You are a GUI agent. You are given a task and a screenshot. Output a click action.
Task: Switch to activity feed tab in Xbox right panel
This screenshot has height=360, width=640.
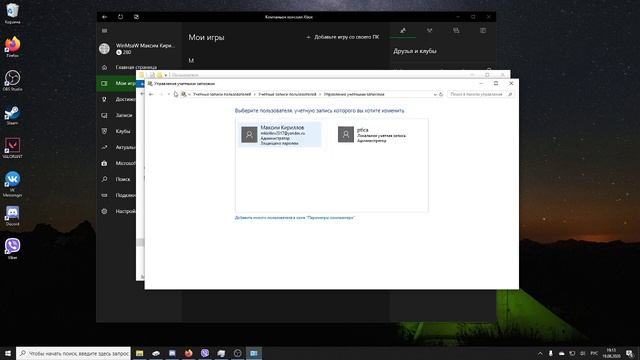point(483,31)
